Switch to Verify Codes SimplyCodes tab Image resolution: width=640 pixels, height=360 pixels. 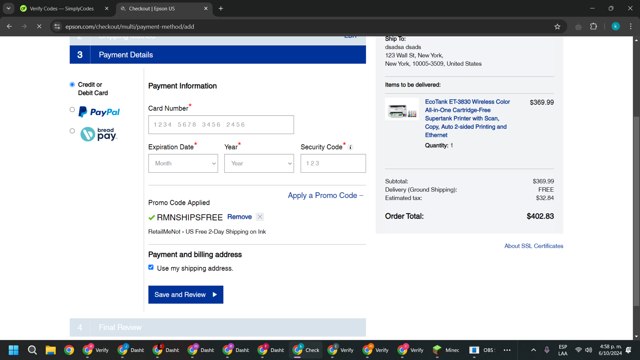(x=61, y=9)
